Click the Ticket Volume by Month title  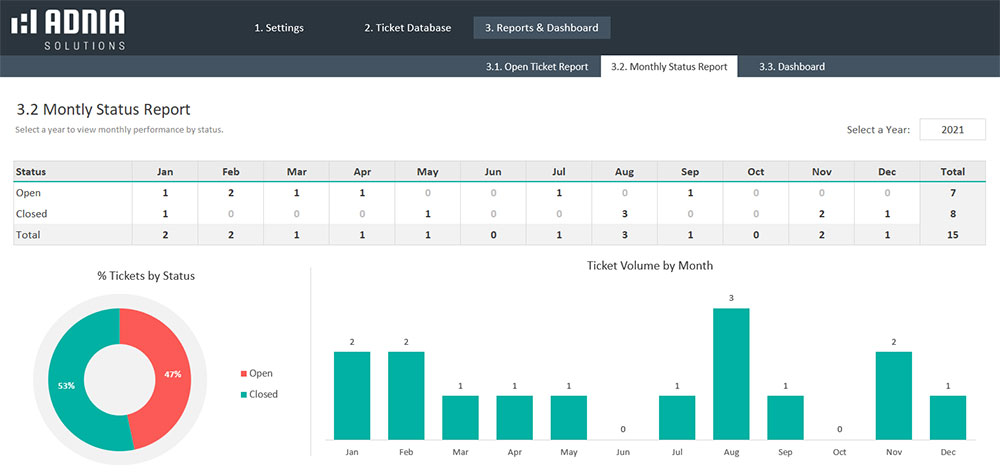650,266
